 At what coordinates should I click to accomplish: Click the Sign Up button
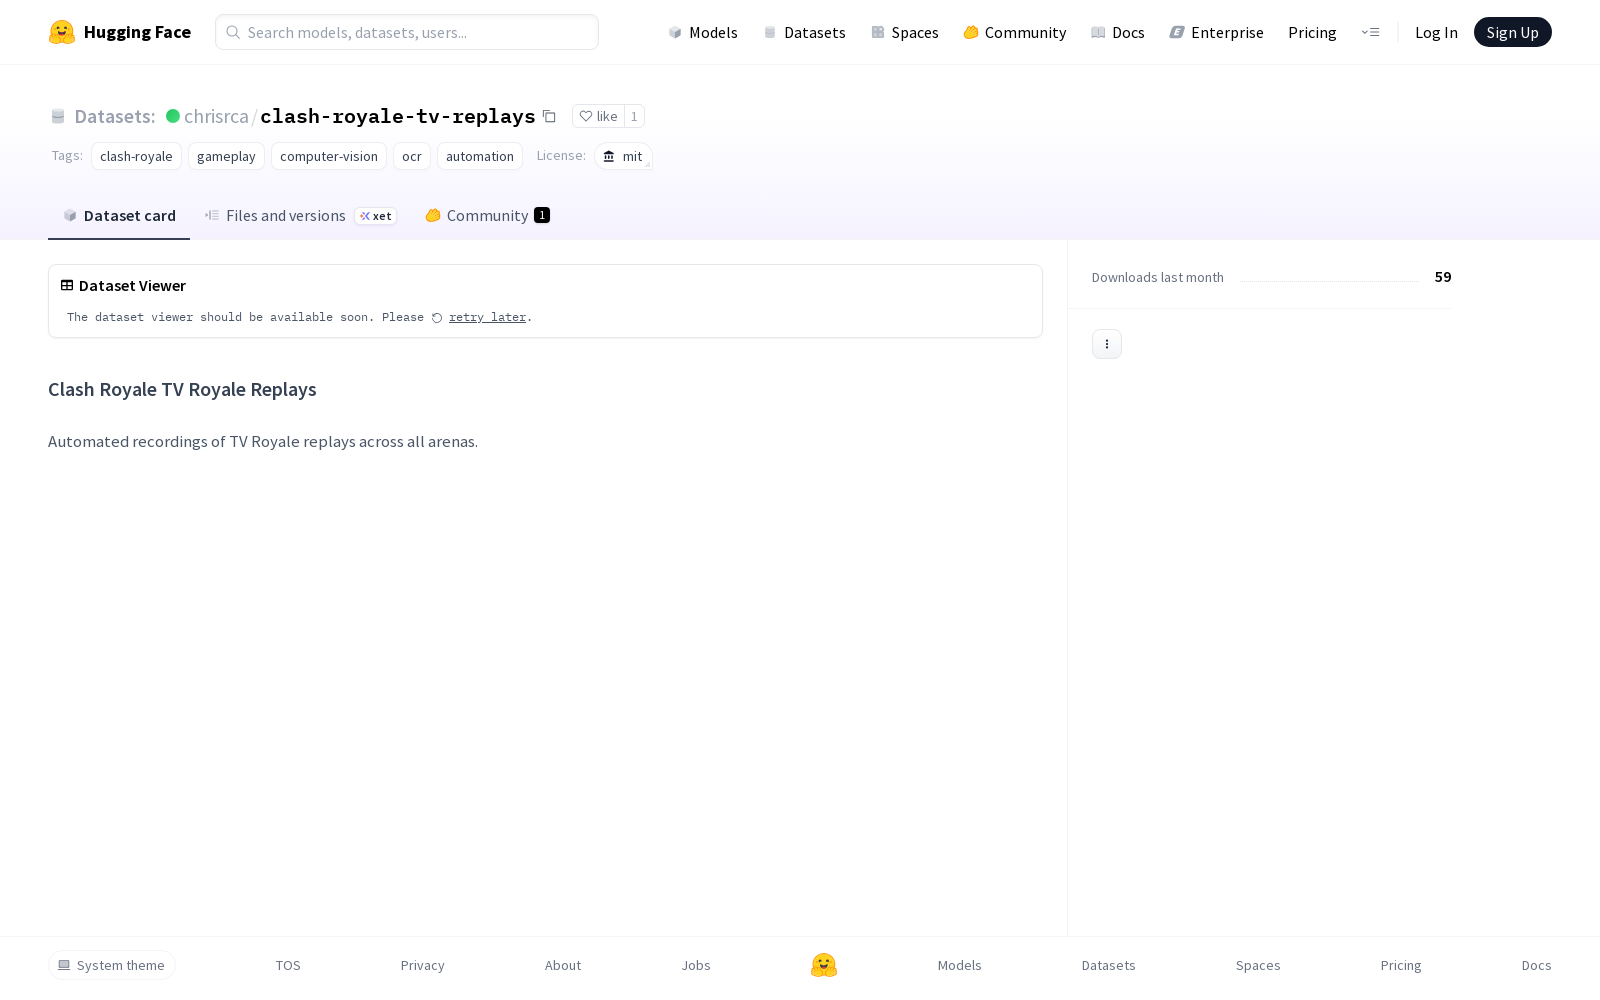pyautogui.click(x=1512, y=32)
